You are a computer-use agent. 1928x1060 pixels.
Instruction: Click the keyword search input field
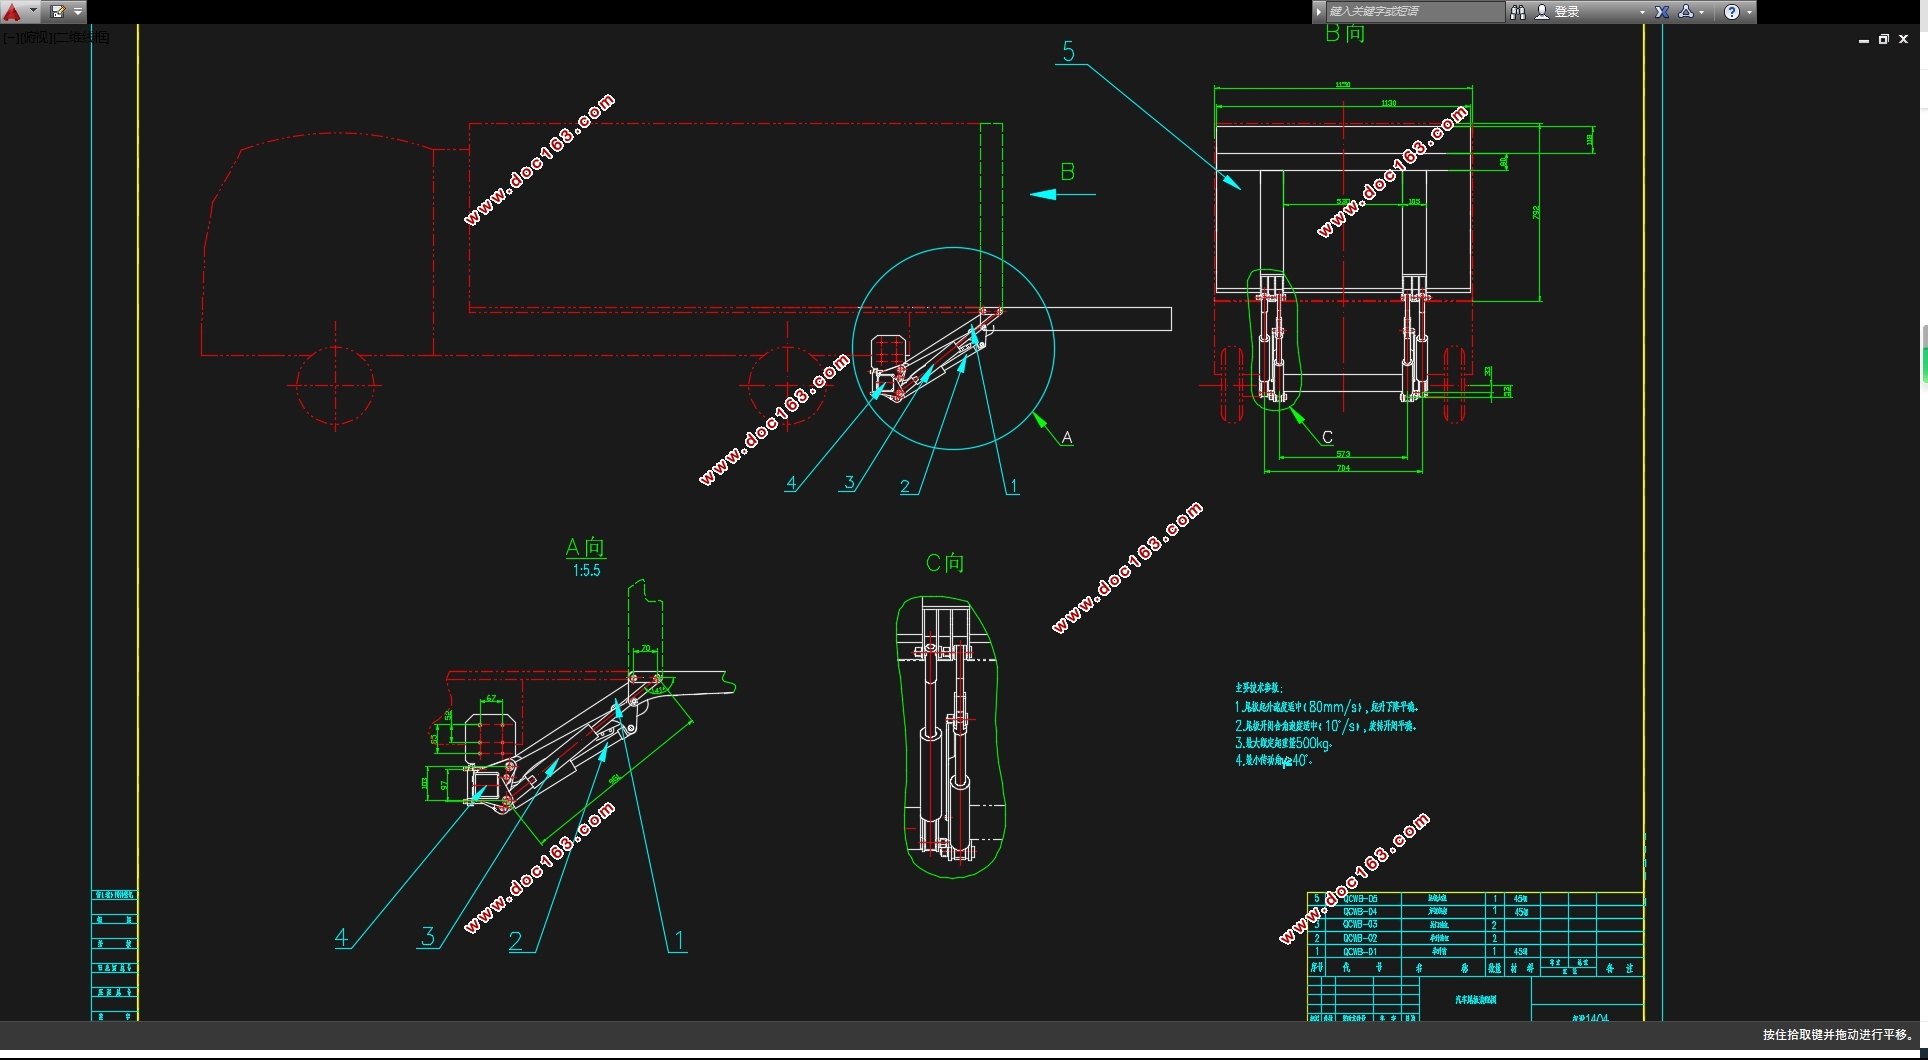click(x=1414, y=12)
